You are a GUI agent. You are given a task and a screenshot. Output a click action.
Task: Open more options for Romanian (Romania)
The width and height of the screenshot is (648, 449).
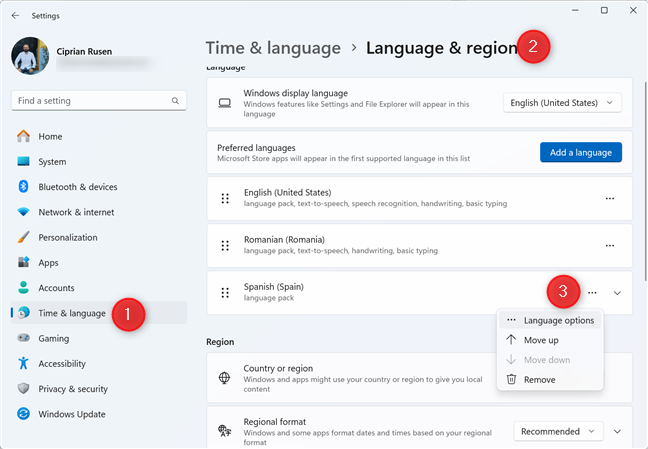610,246
